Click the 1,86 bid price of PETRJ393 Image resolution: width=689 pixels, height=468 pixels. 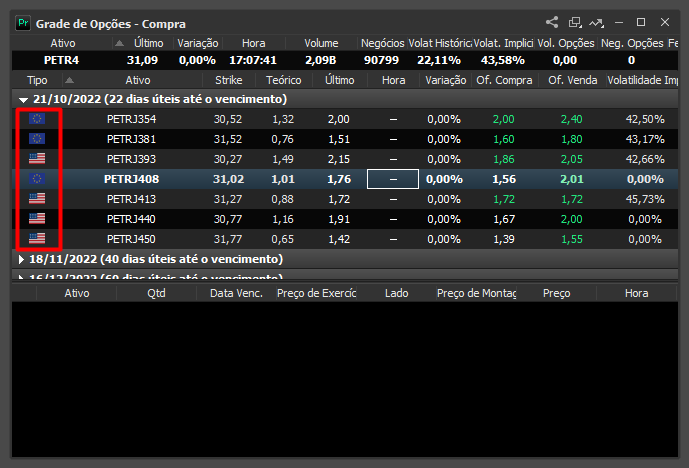click(504, 159)
